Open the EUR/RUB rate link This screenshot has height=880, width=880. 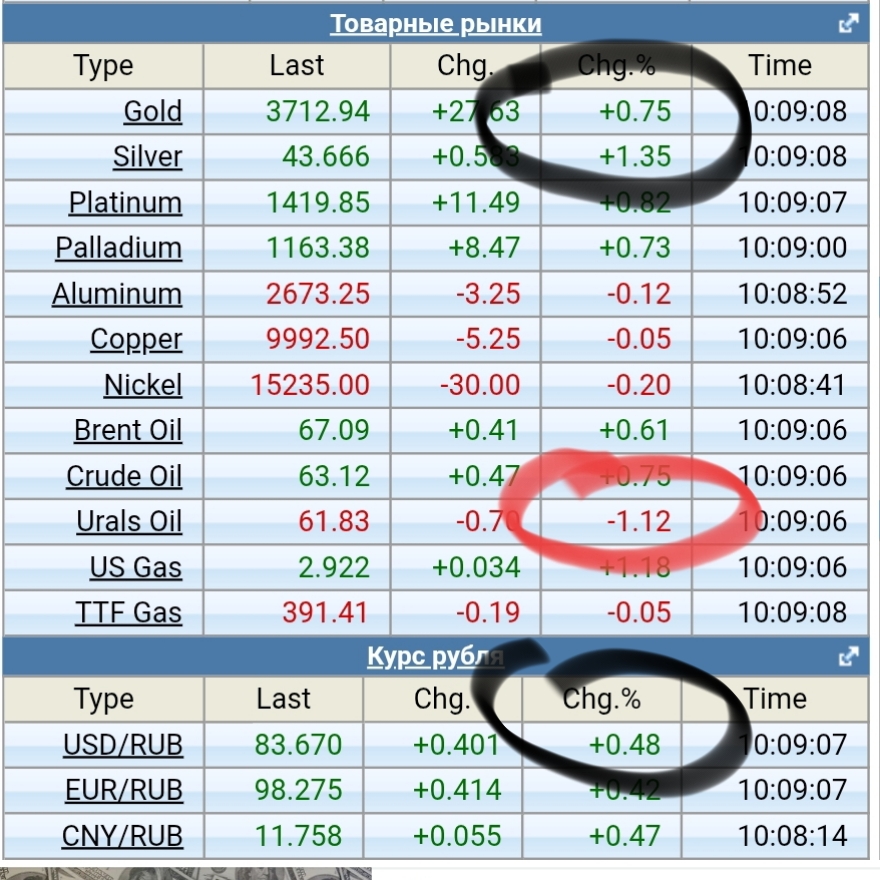(x=123, y=790)
